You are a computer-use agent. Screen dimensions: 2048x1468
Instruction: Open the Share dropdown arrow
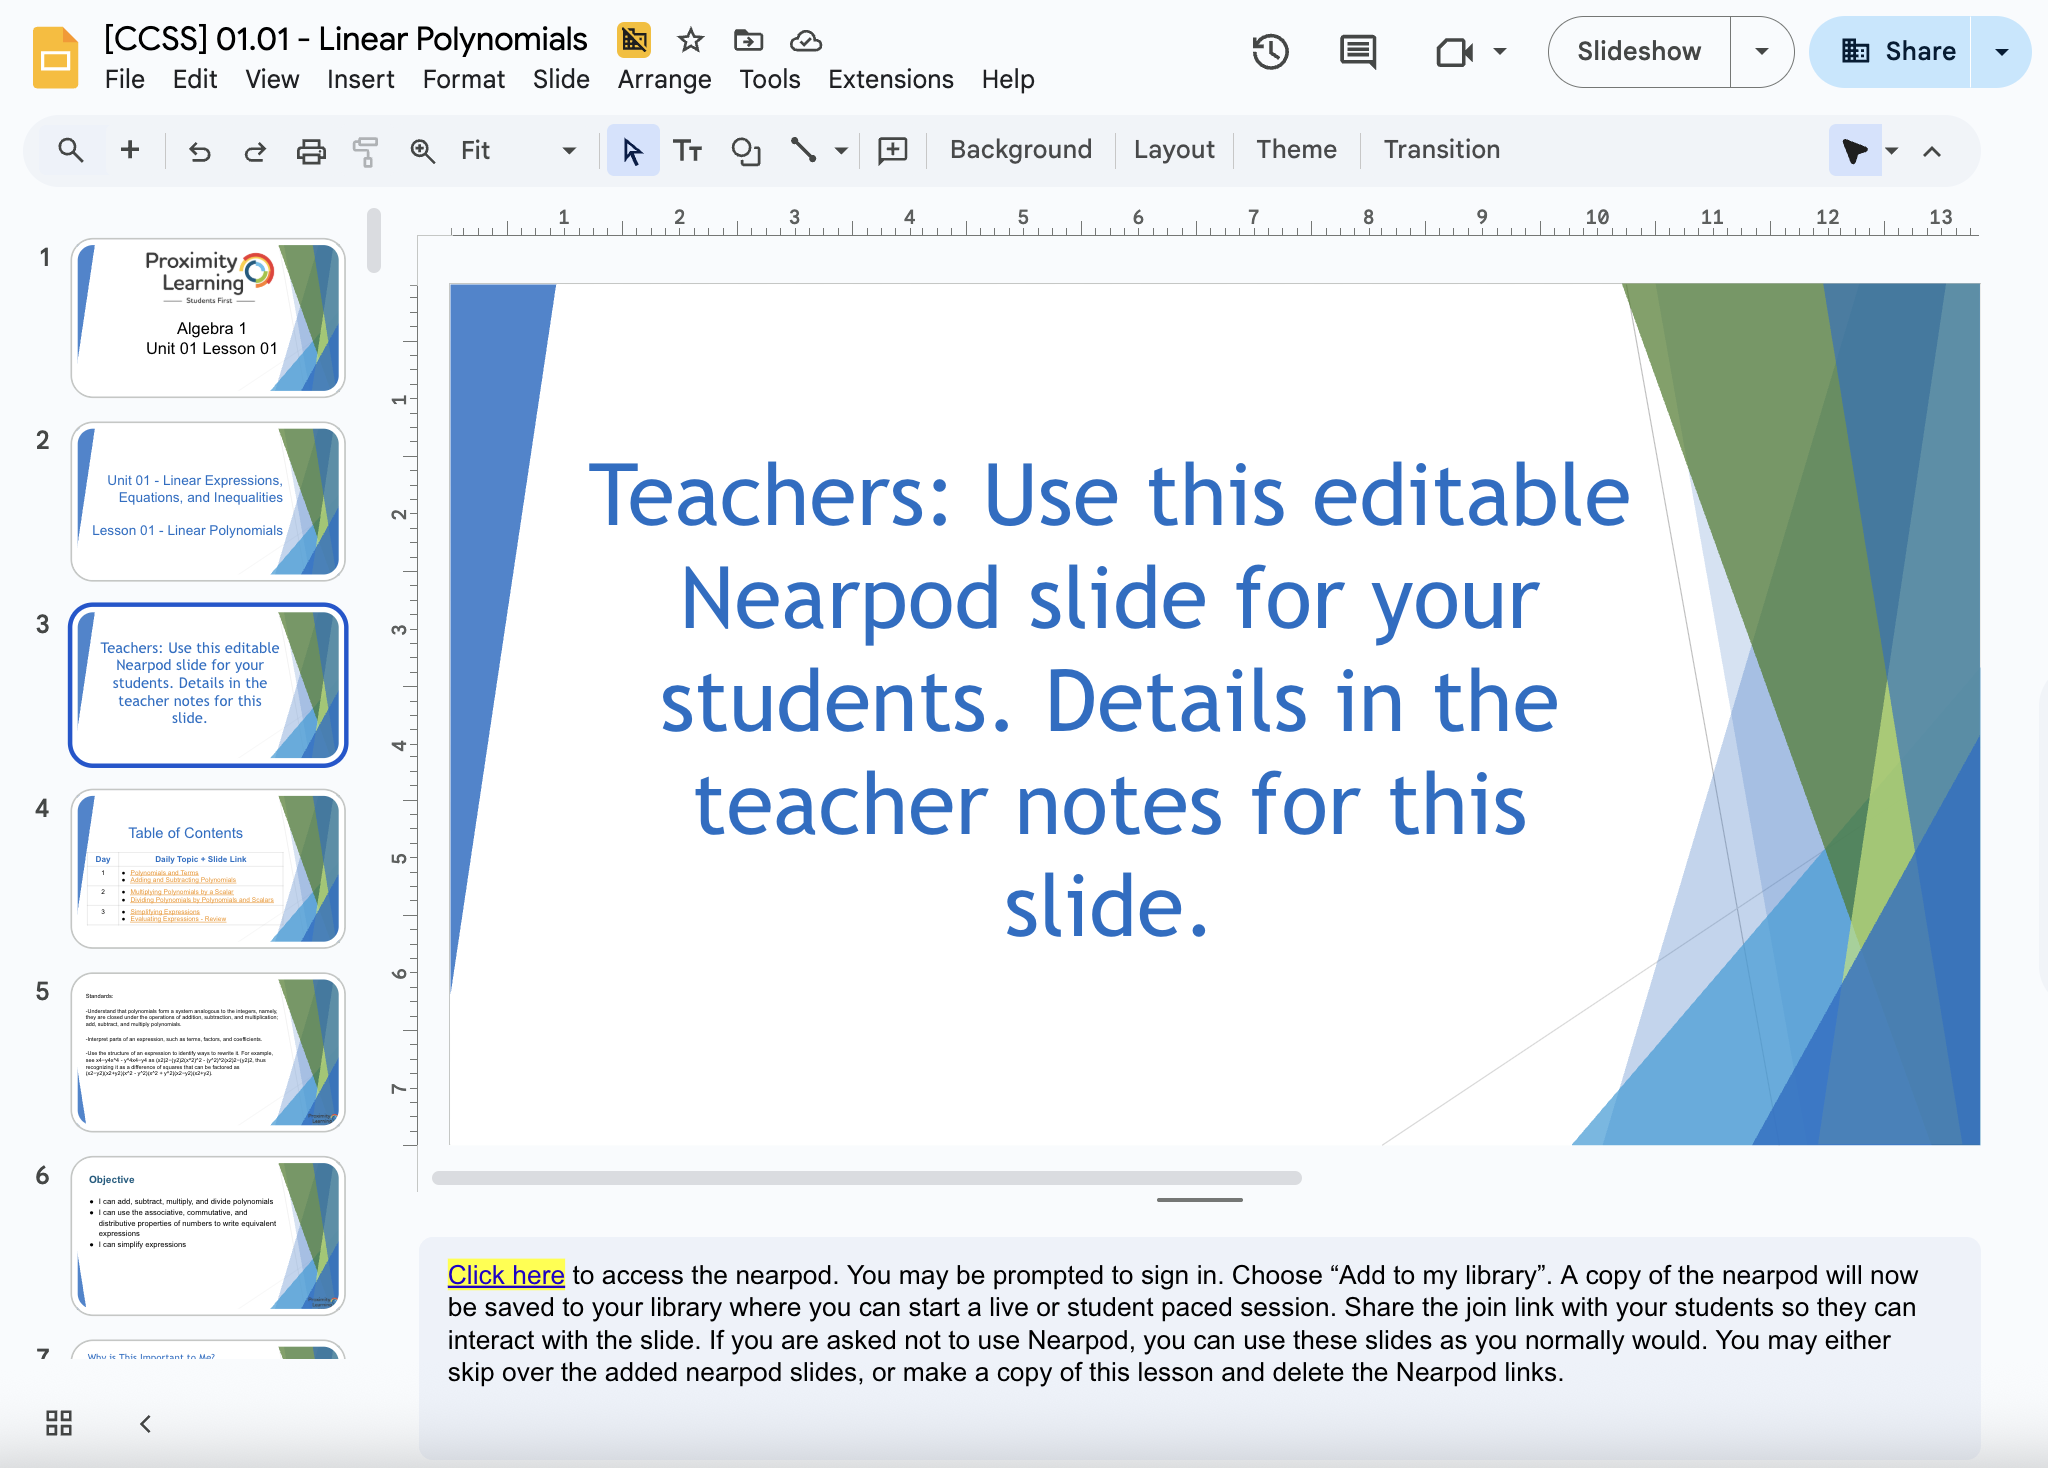tap(2002, 51)
